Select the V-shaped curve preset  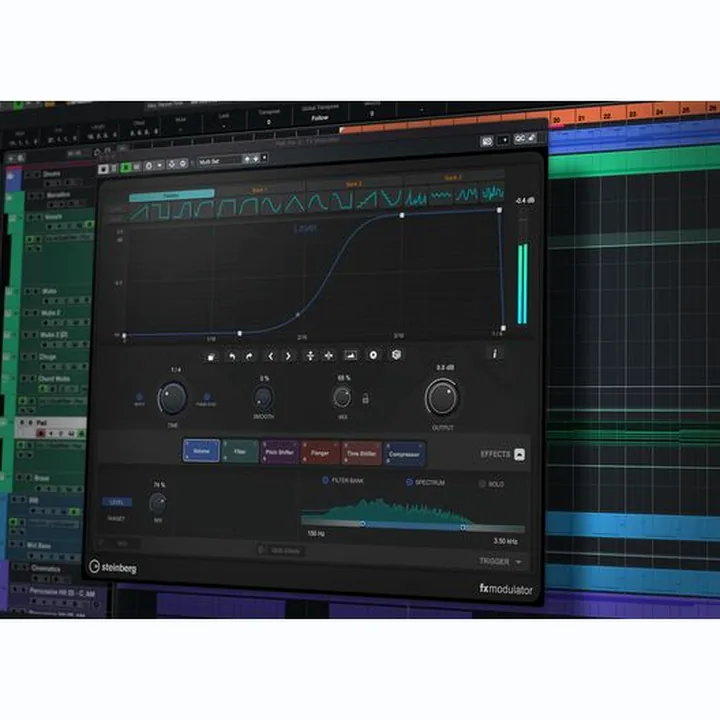tap(391, 198)
